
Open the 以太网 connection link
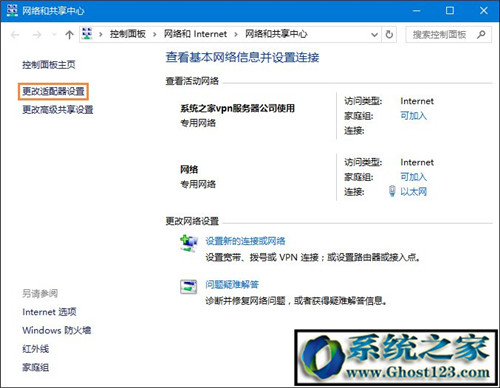pyautogui.click(x=413, y=191)
